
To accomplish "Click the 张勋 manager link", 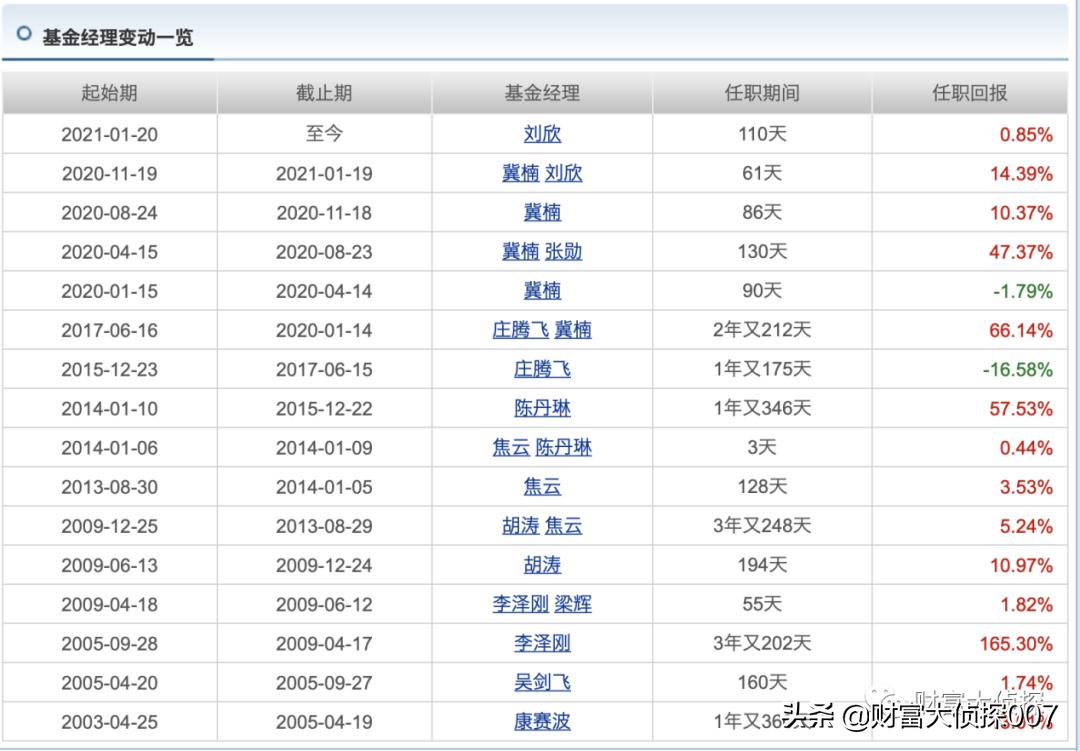I will pos(566,252).
